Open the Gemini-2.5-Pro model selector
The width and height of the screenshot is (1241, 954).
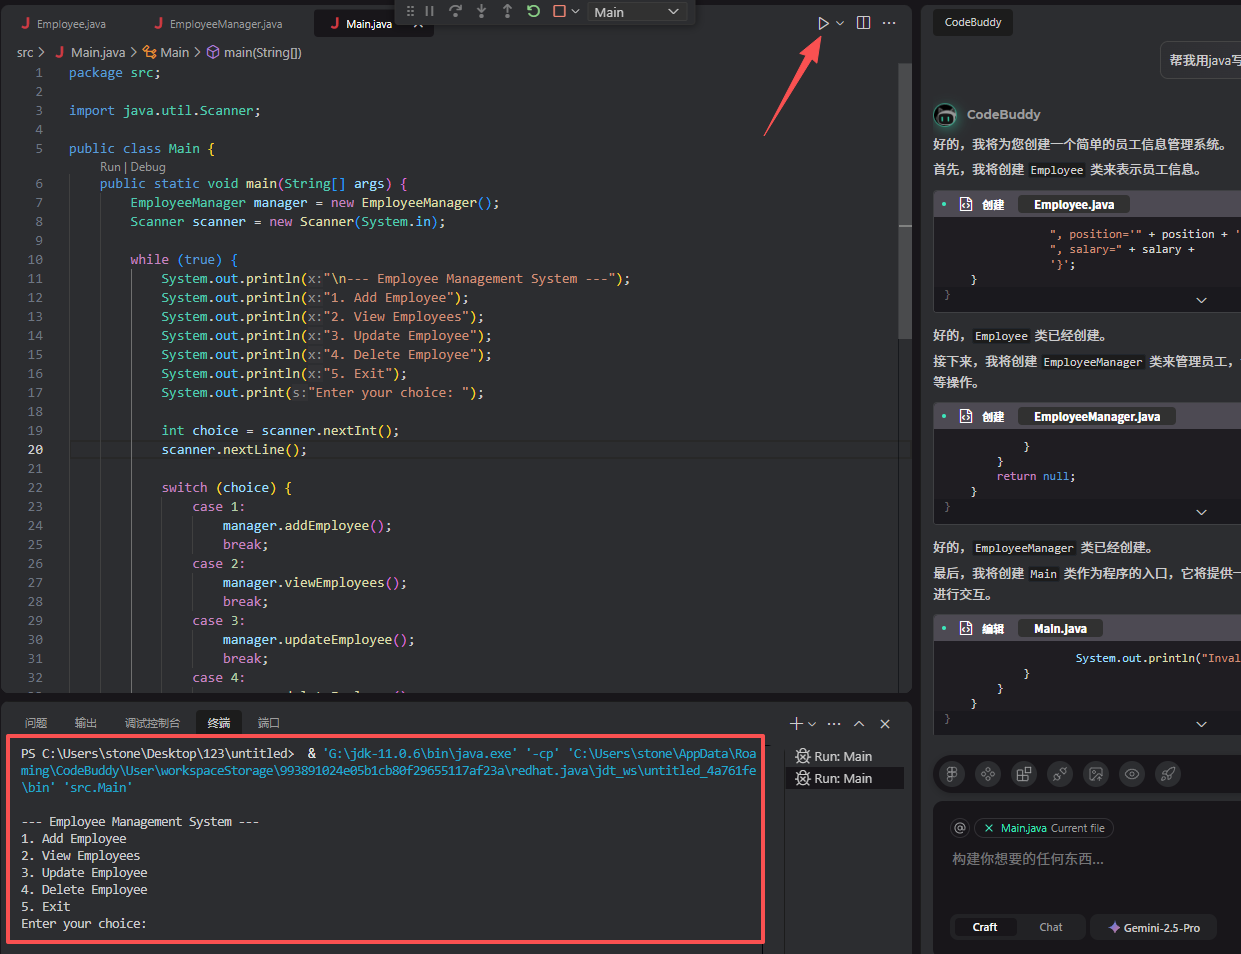tap(1154, 927)
